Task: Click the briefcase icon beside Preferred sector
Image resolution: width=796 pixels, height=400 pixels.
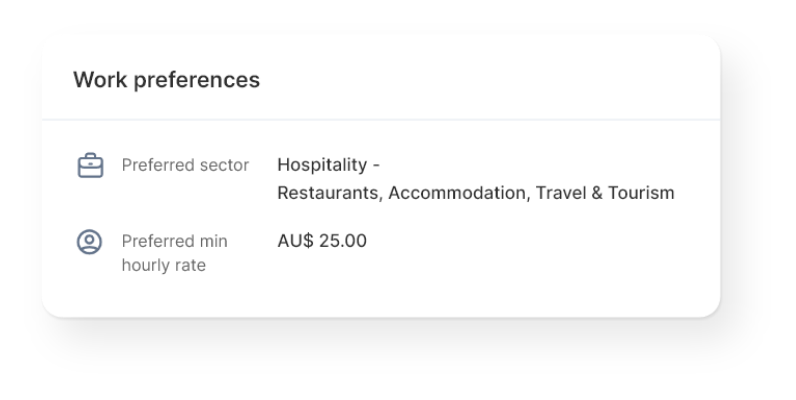Action: pyautogui.click(x=90, y=165)
